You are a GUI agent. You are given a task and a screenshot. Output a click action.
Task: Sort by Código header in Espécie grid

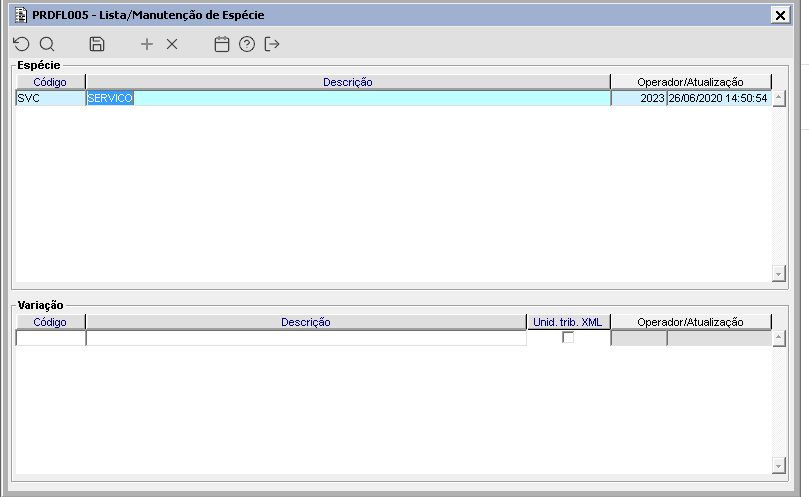[50, 82]
